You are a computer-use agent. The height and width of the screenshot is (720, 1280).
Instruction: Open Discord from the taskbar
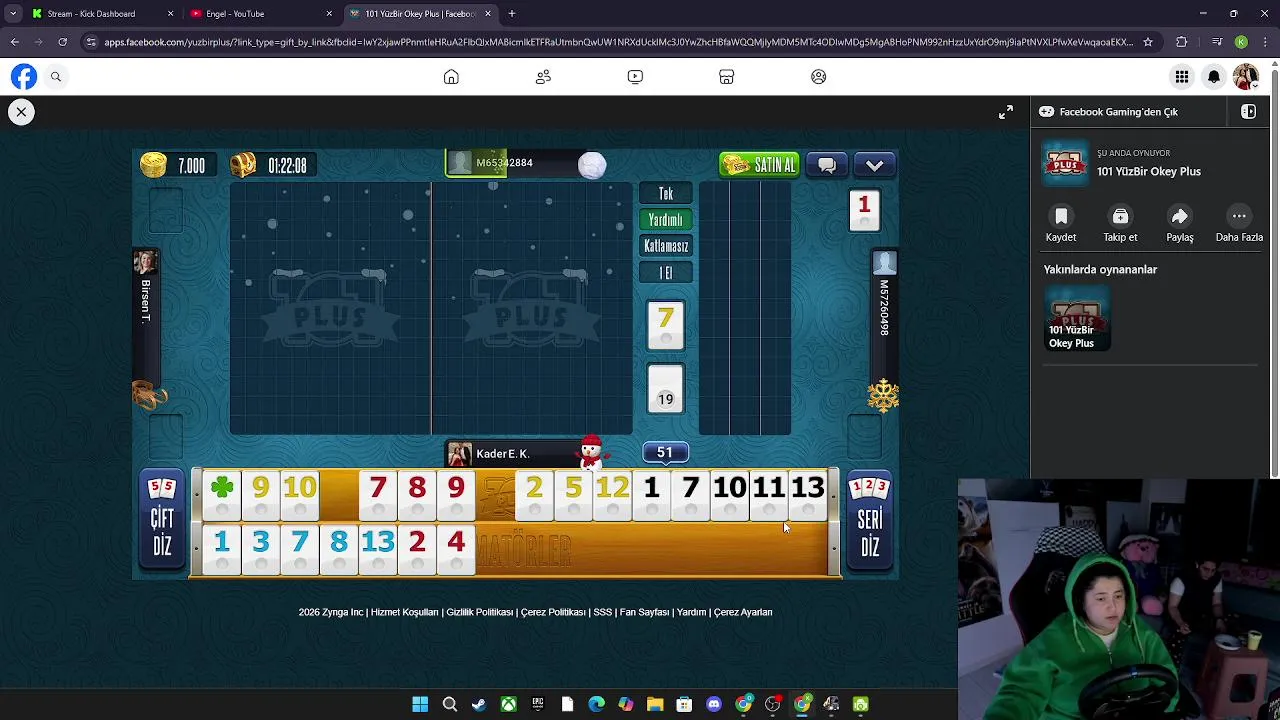click(714, 704)
